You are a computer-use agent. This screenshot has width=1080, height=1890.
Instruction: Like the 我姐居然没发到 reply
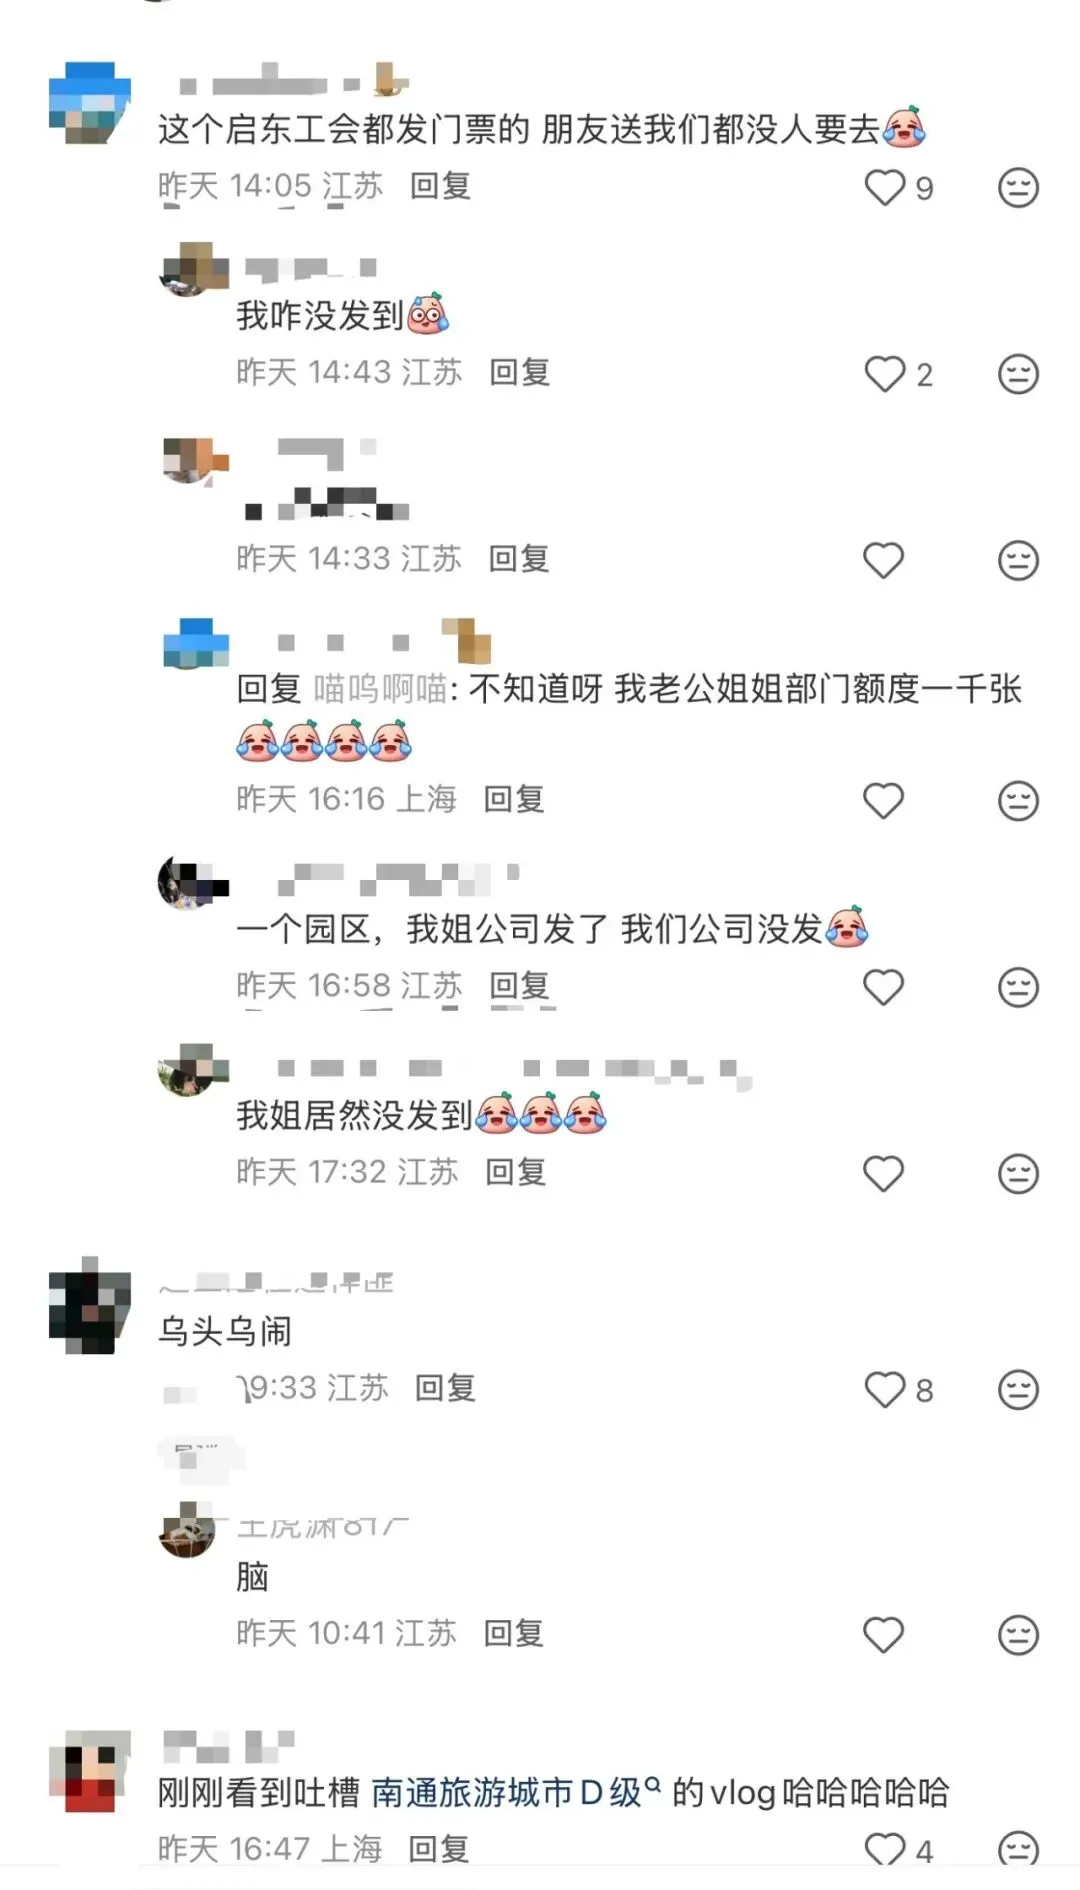pos(884,1173)
